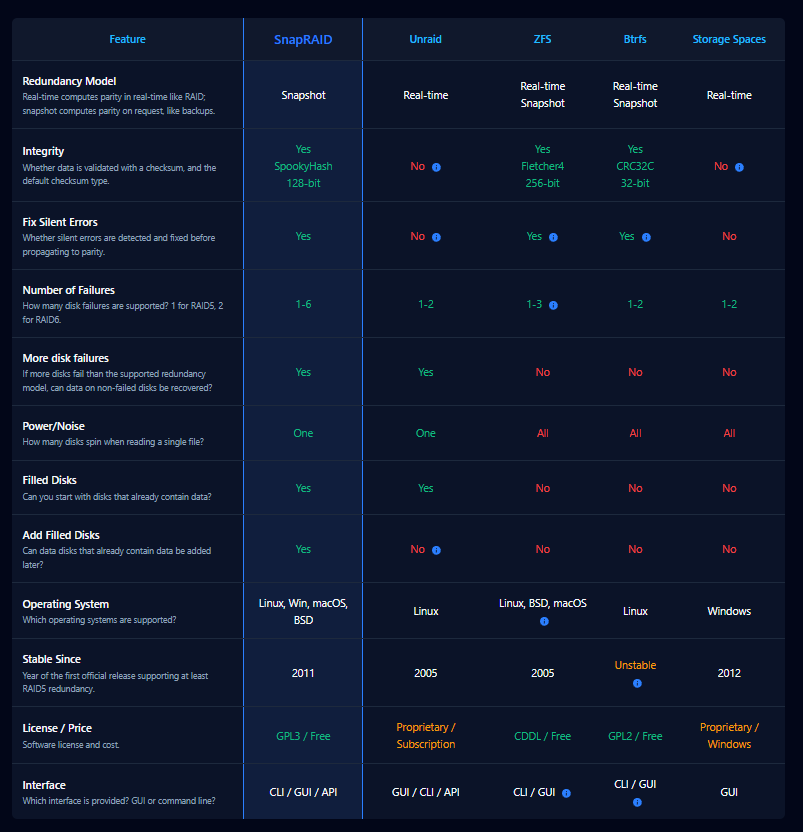Click GPL3 / Free license cell
This screenshot has height=832, width=803.
coord(303,736)
